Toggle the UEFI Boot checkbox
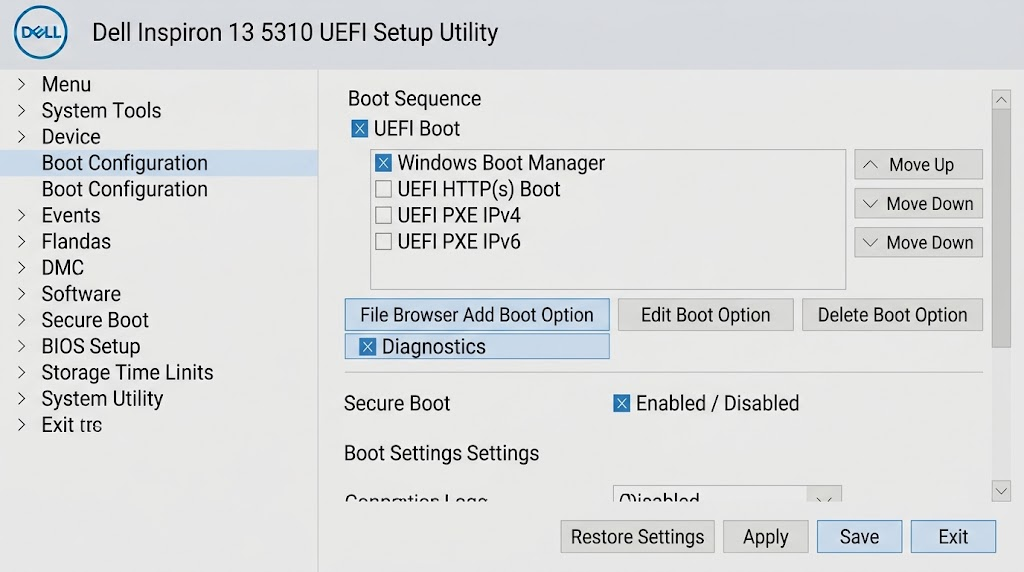This screenshot has width=1024, height=572. click(359, 129)
